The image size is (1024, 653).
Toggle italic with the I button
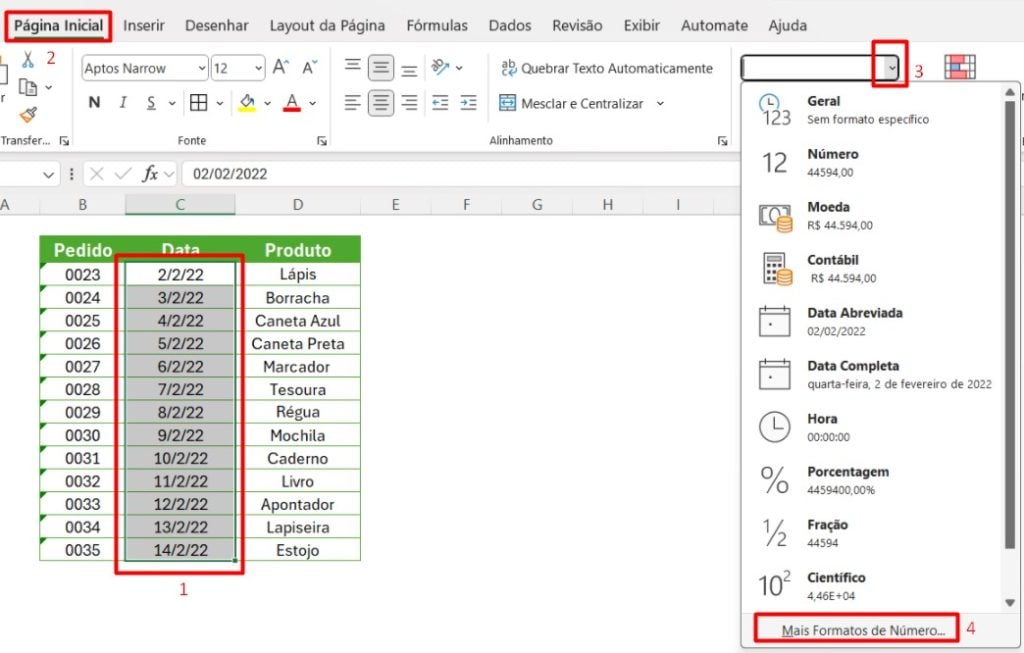pyautogui.click(x=123, y=102)
